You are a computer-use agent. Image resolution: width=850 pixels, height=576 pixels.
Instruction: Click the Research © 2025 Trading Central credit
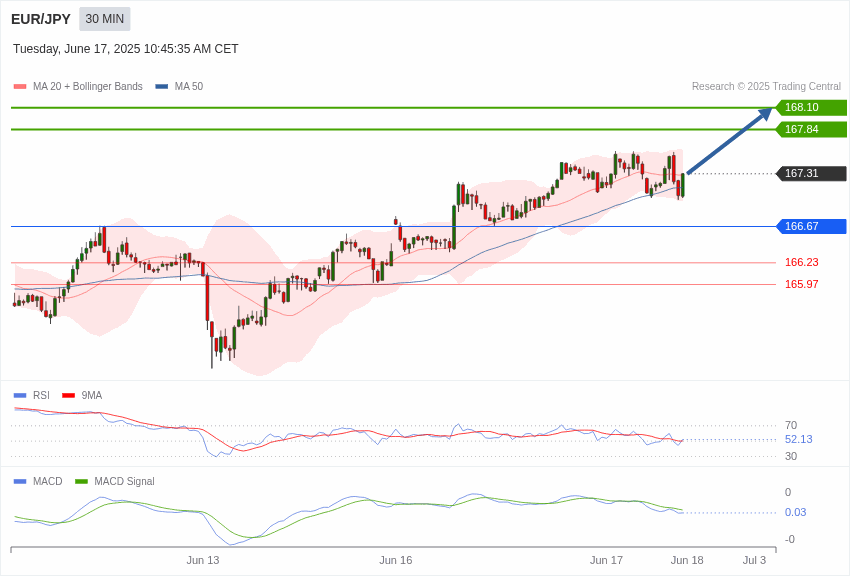click(x=766, y=87)
